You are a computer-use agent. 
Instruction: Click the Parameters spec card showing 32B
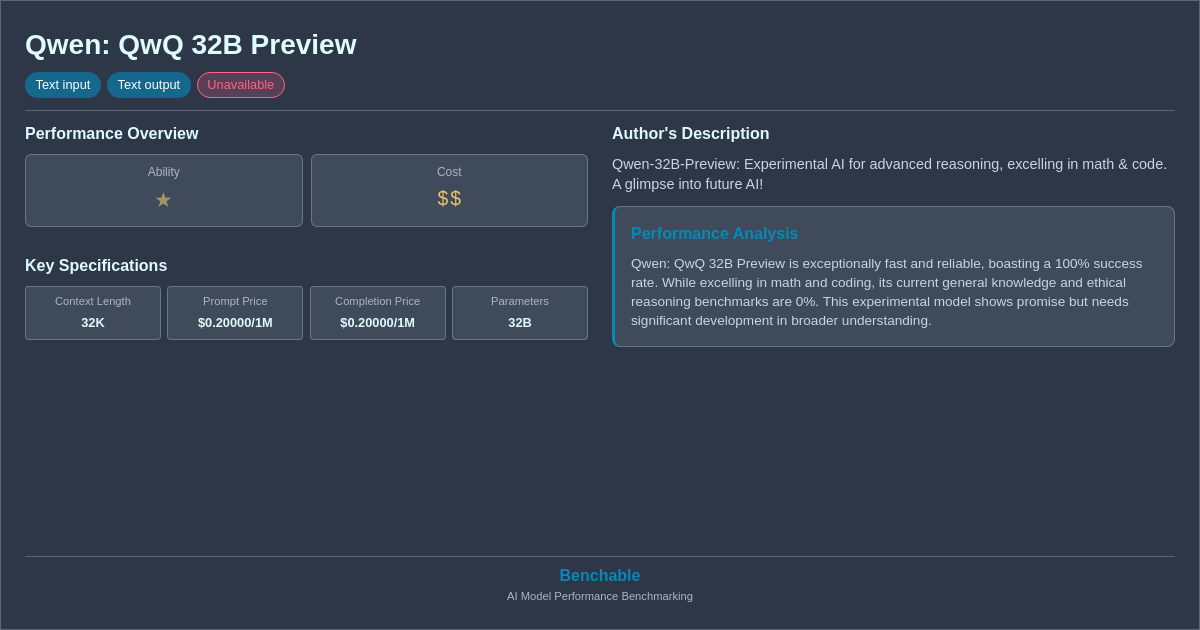point(519,313)
